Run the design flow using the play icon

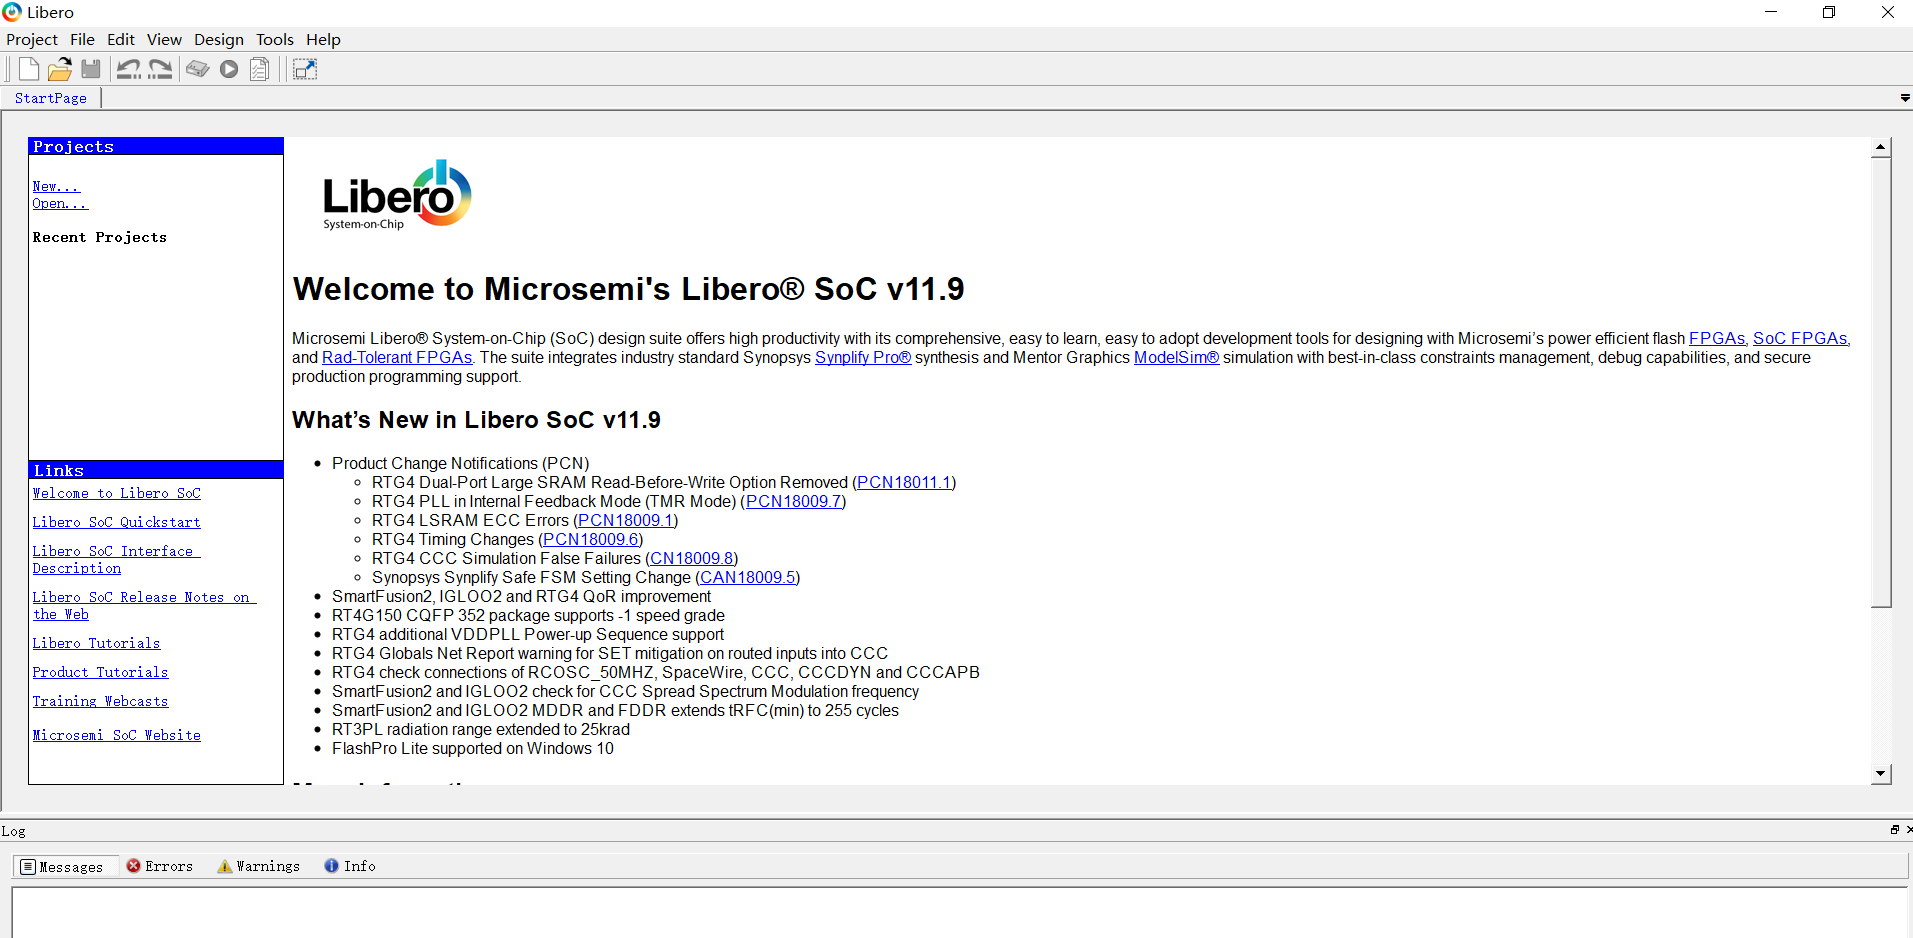pyautogui.click(x=228, y=68)
